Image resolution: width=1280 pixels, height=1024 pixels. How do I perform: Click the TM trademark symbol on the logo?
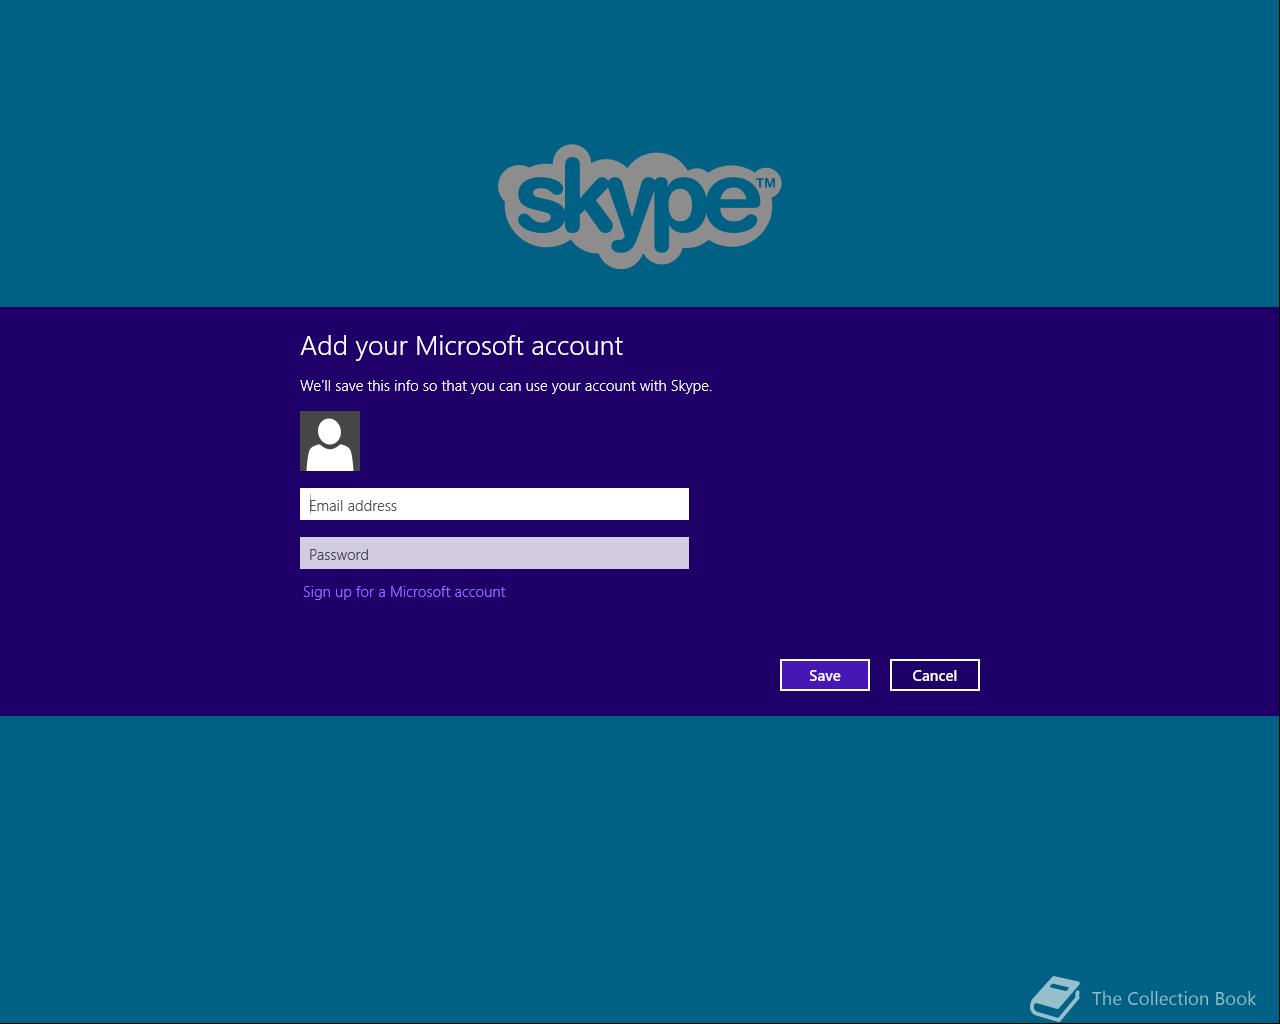point(766,183)
